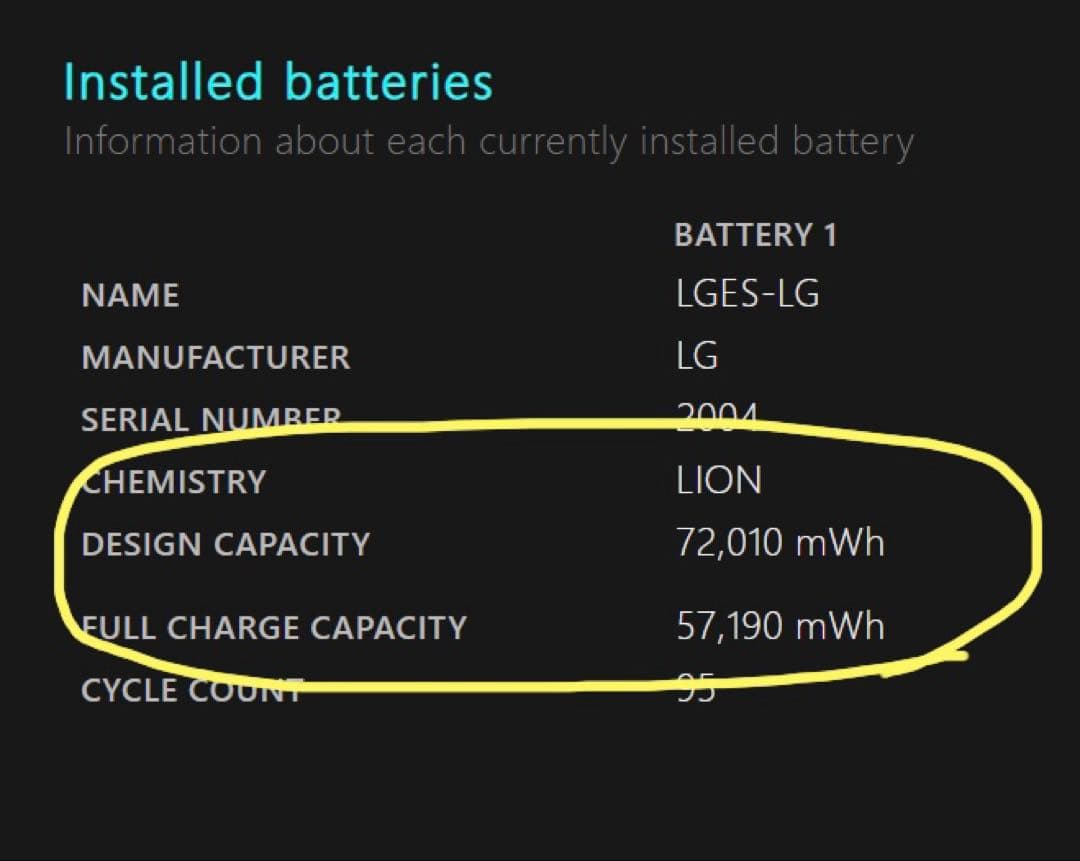Select the DESIGN CAPACITY row label
1080x861 pixels.
pyautogui.click(x=226, y=544)
